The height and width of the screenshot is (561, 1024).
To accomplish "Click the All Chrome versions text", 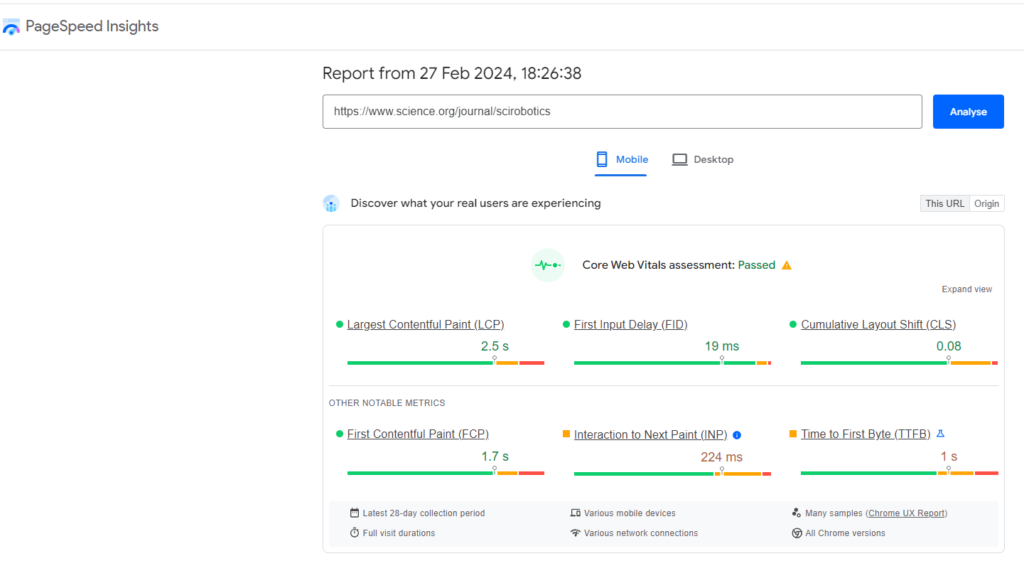I will click(x=845, y=533).
